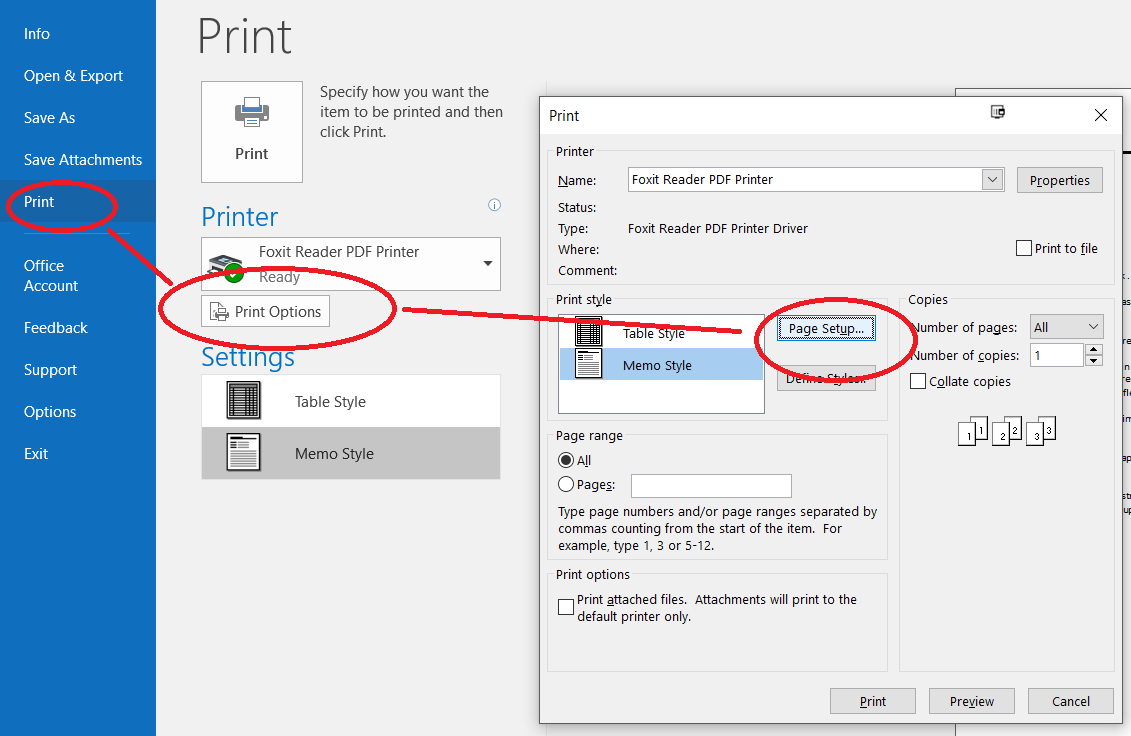Click the dialog title bar restore icon

998,113
